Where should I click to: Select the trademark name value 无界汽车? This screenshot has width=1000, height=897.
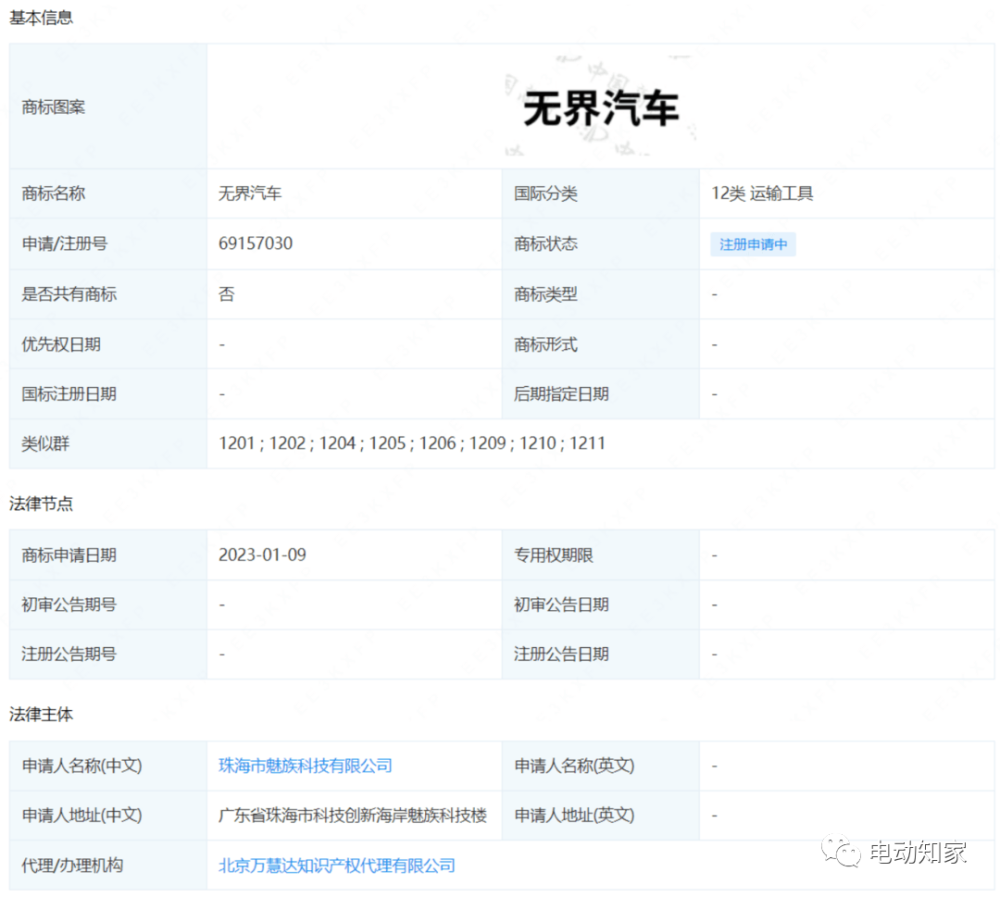(x=249, y=193)
